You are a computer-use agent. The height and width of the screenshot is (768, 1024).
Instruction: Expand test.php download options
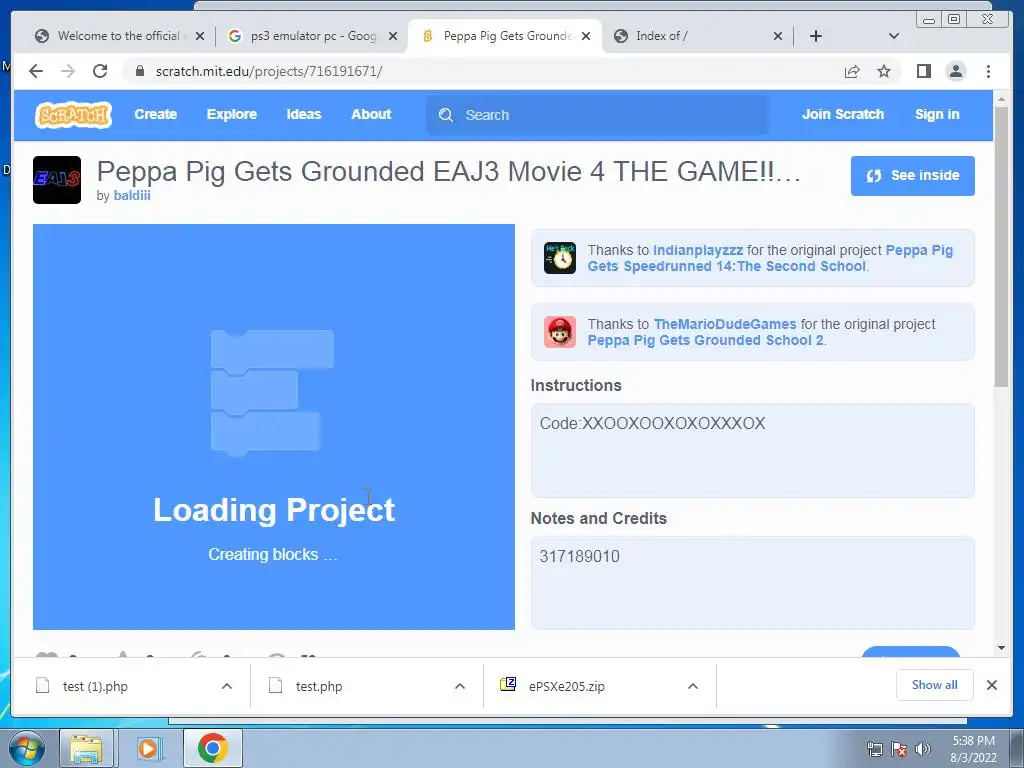pyautogui.click(x=460, y=686)
